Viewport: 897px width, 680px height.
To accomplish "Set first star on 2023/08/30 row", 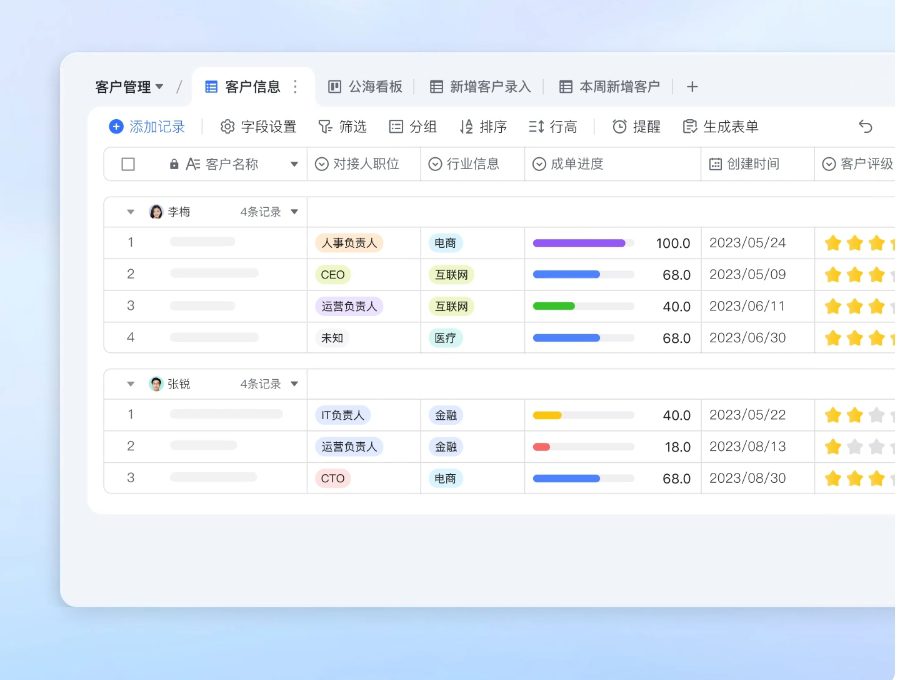I will pyautogui.click(x=833, y=478).
